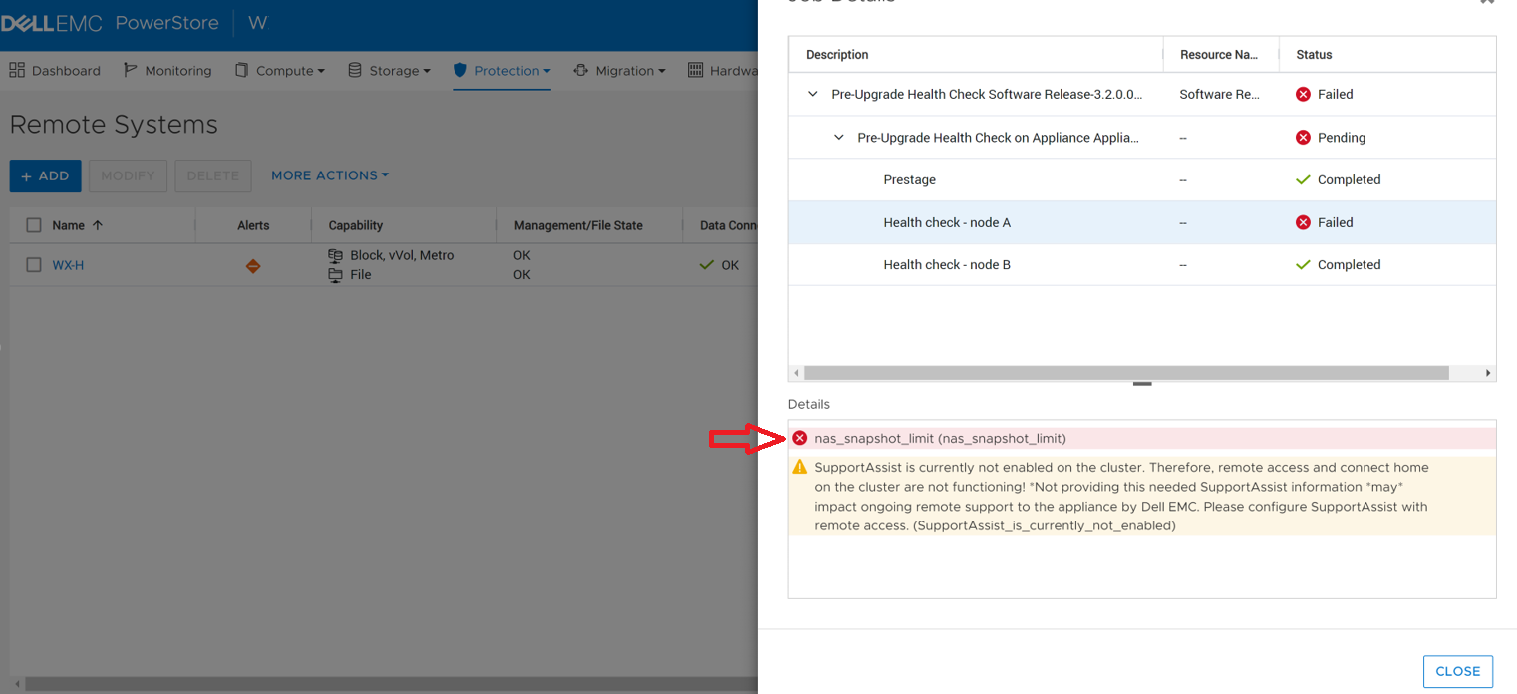This screenshot has width=1517, height=694.
Task: Click the Migration icon
Action: pyautogui.click(x=581, y=70)
